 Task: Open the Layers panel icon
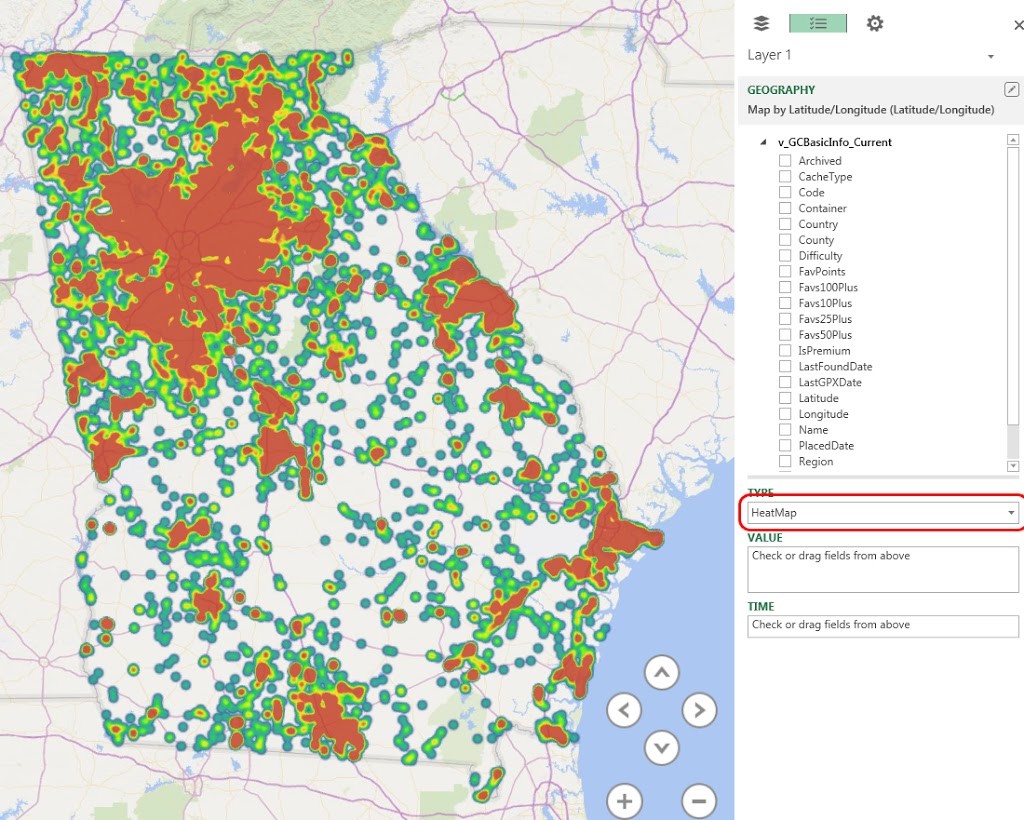tap(761, 23)
